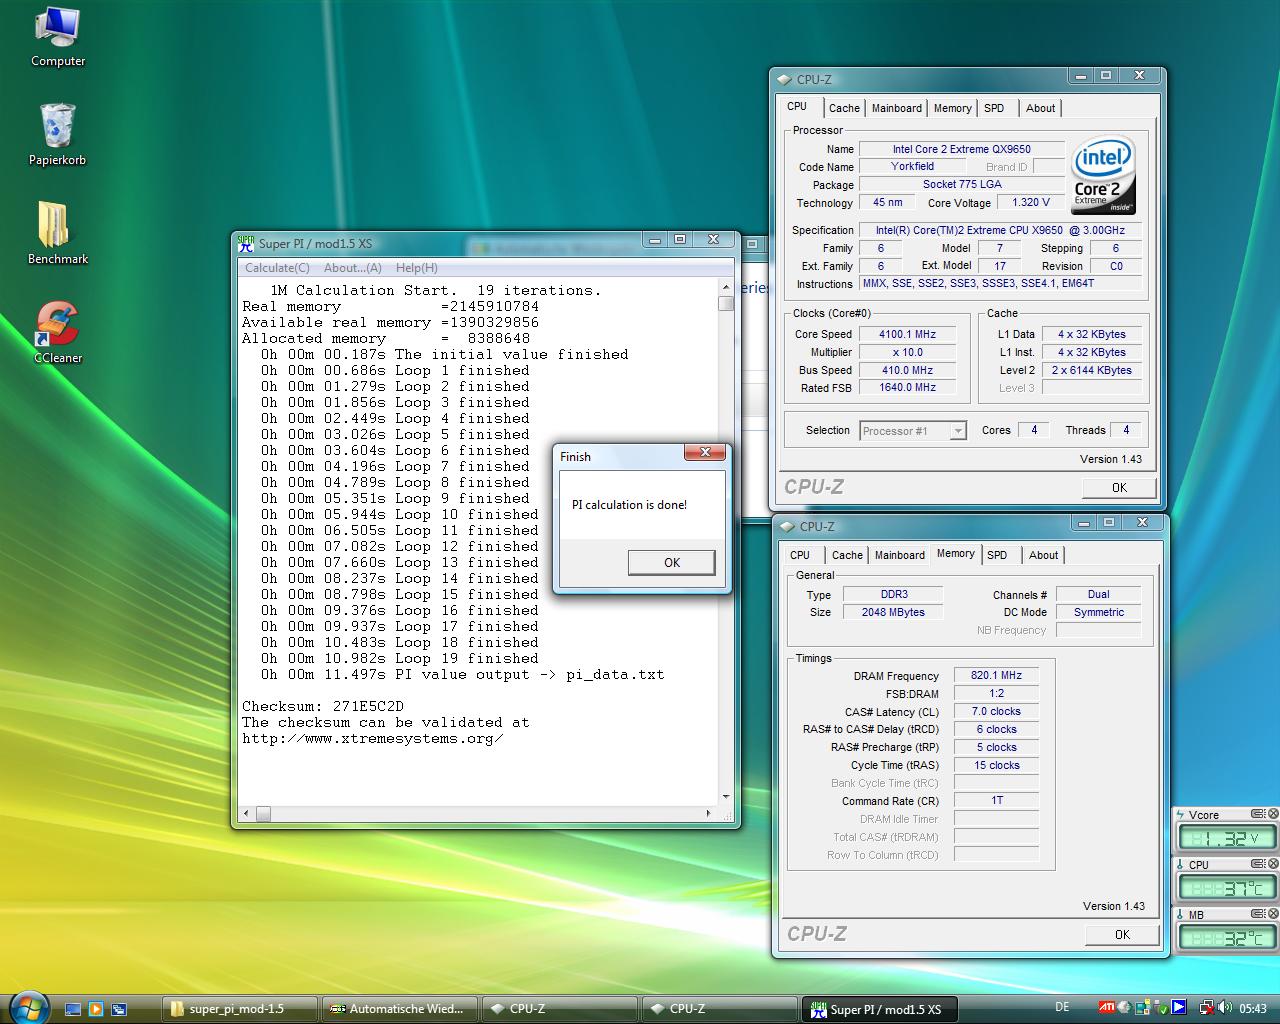Click OK in CPU-Z window showing DRAM Frequency
1280x1024 pixels.
pos(1122,935)
